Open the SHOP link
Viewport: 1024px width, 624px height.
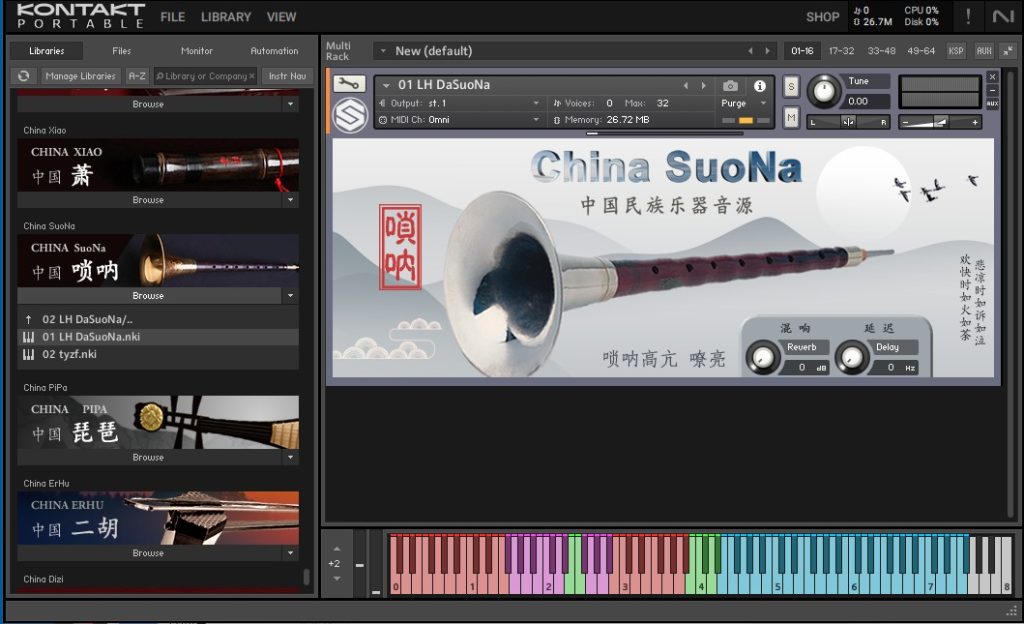(822, 17)
